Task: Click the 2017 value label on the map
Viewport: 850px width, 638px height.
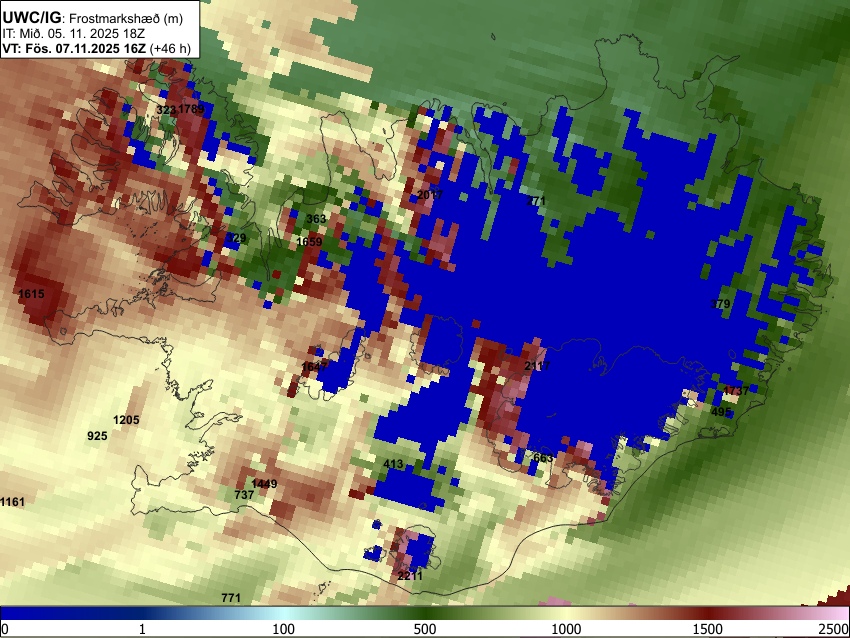Action: point(430,195)
